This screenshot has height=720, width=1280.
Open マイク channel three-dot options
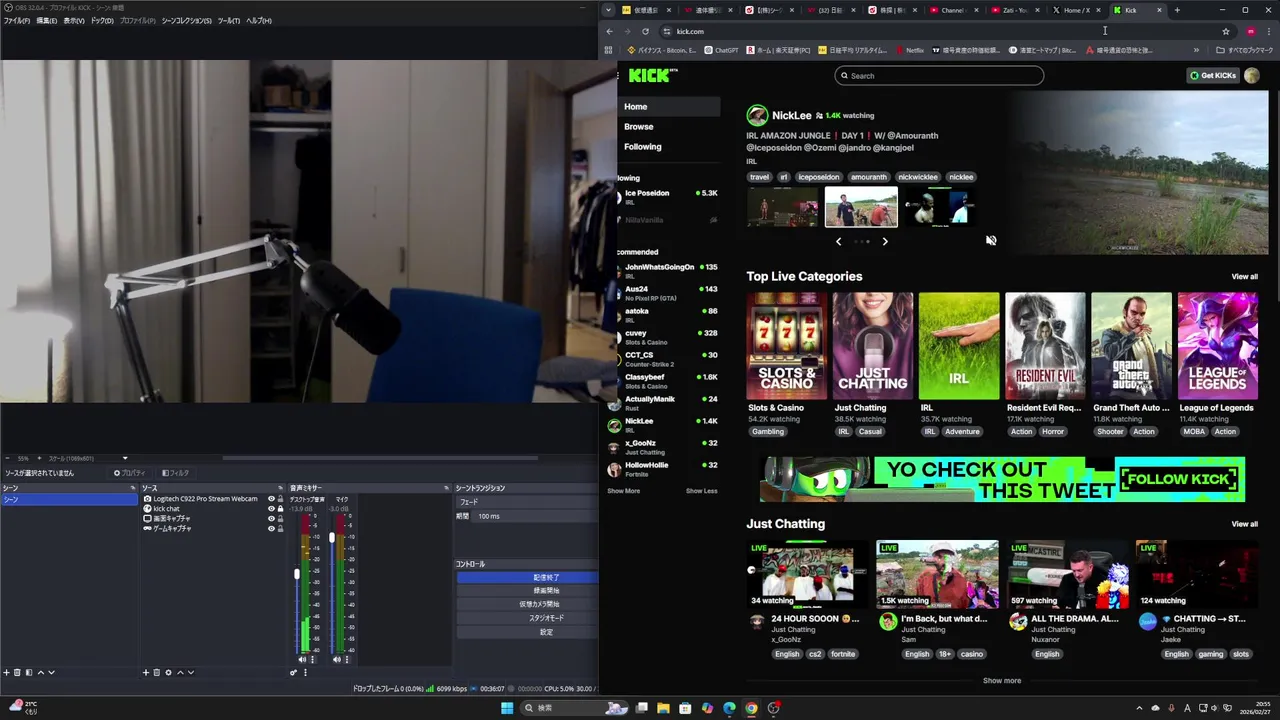point(347,659)
